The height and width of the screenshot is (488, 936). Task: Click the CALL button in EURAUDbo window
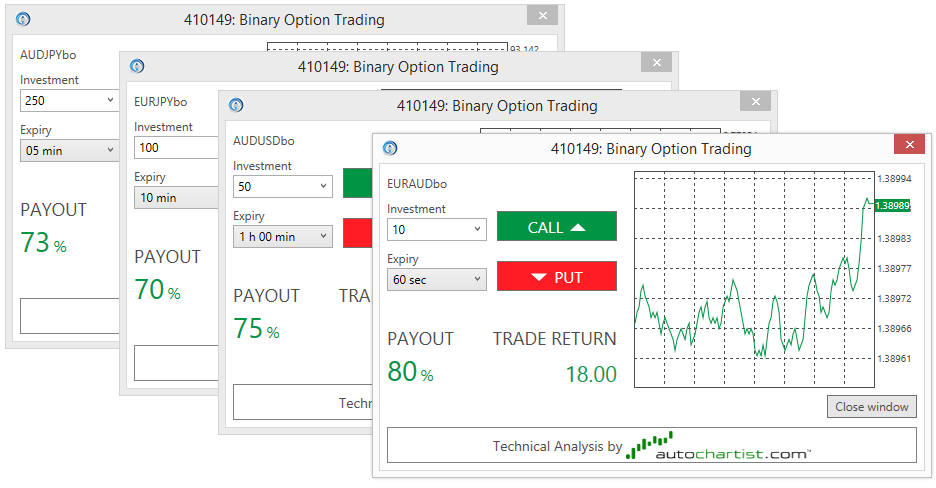coord(556,227)
